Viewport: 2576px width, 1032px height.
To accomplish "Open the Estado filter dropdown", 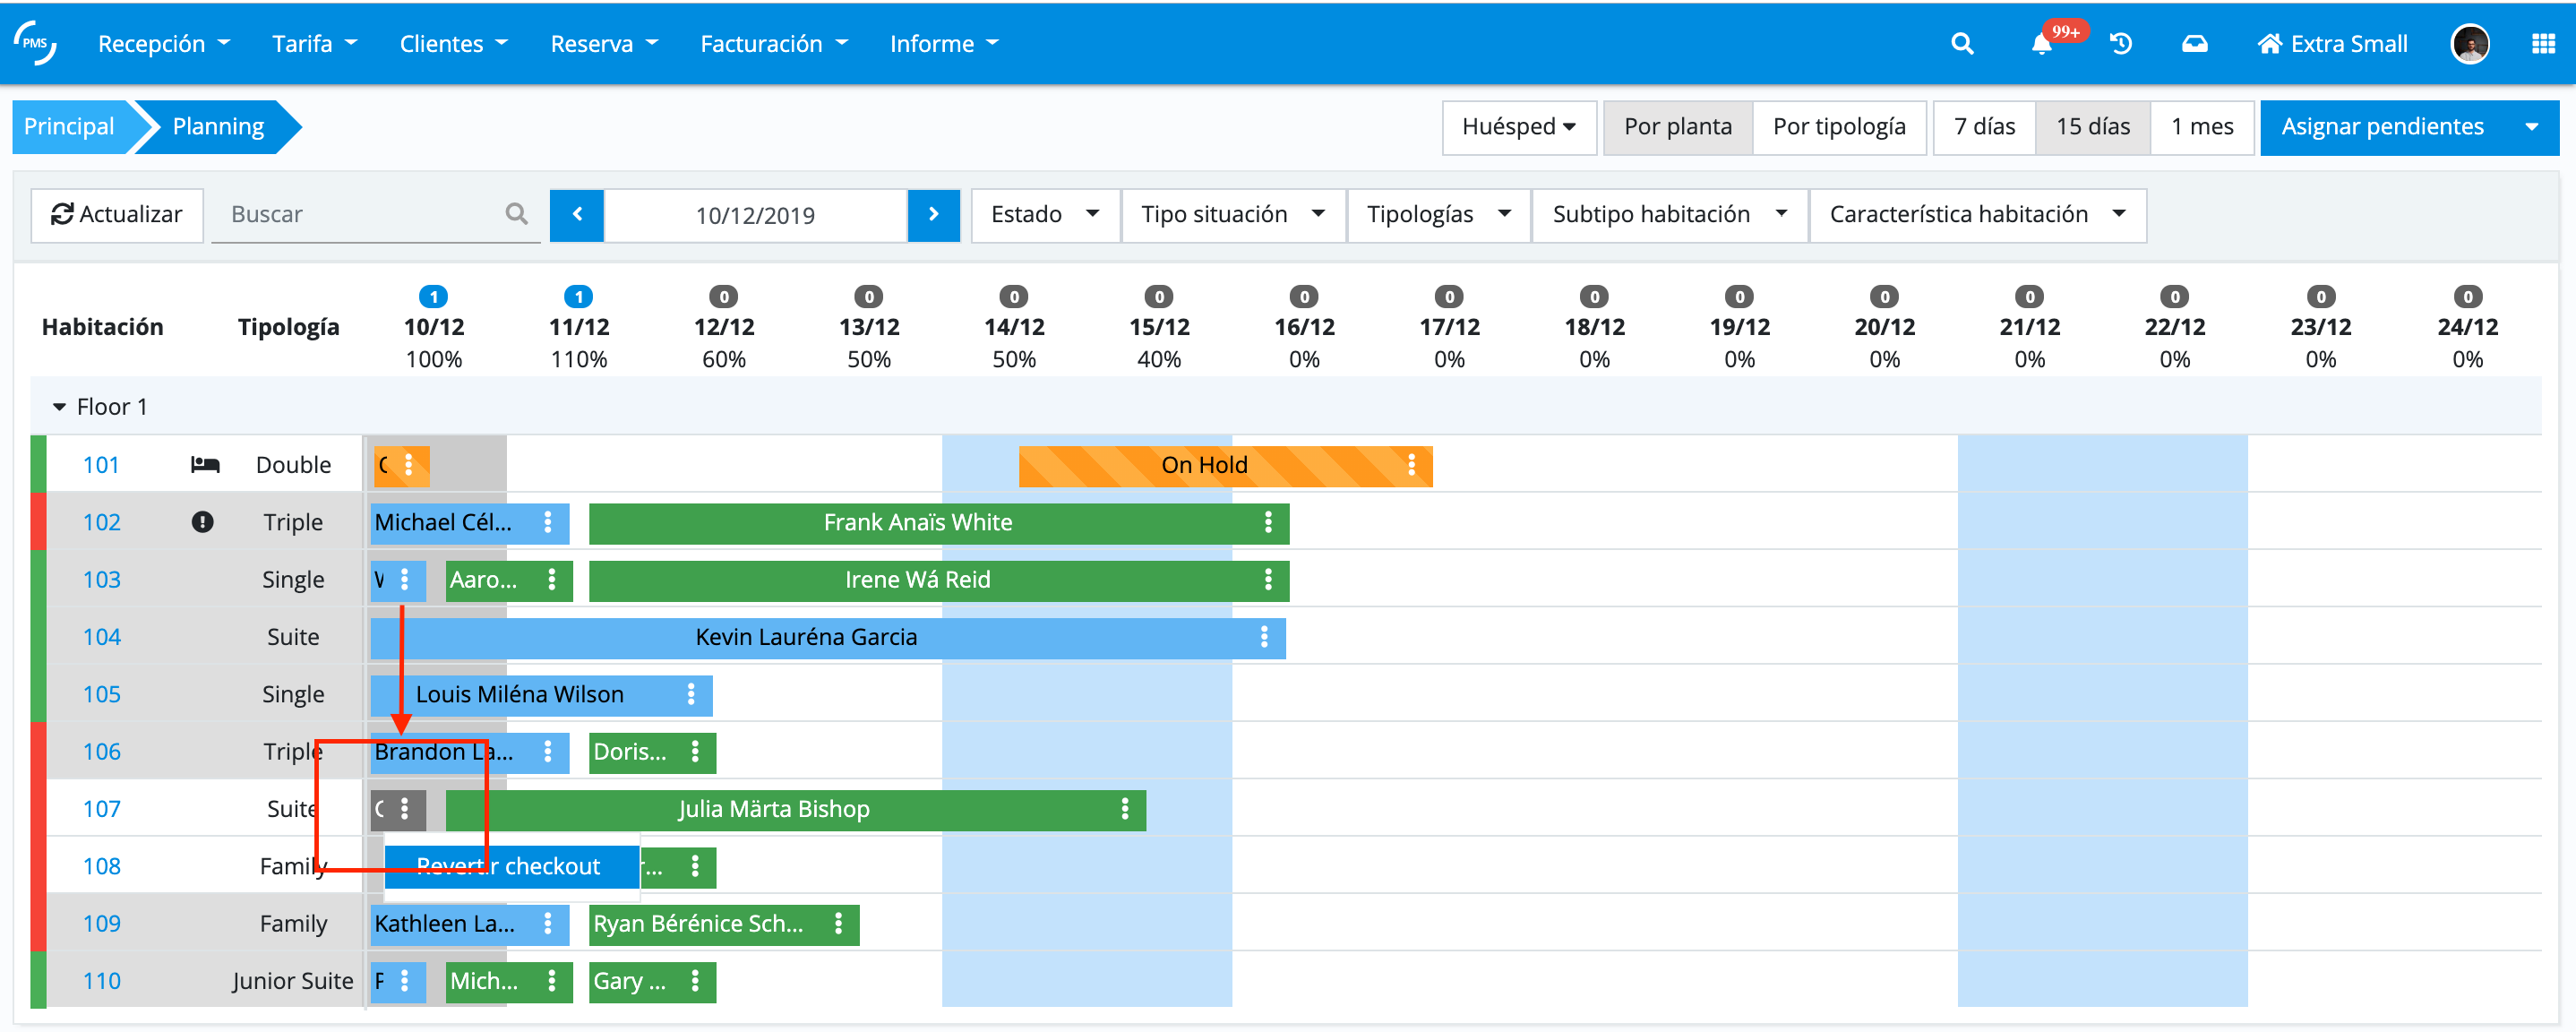I will (x=1044, y=215).
